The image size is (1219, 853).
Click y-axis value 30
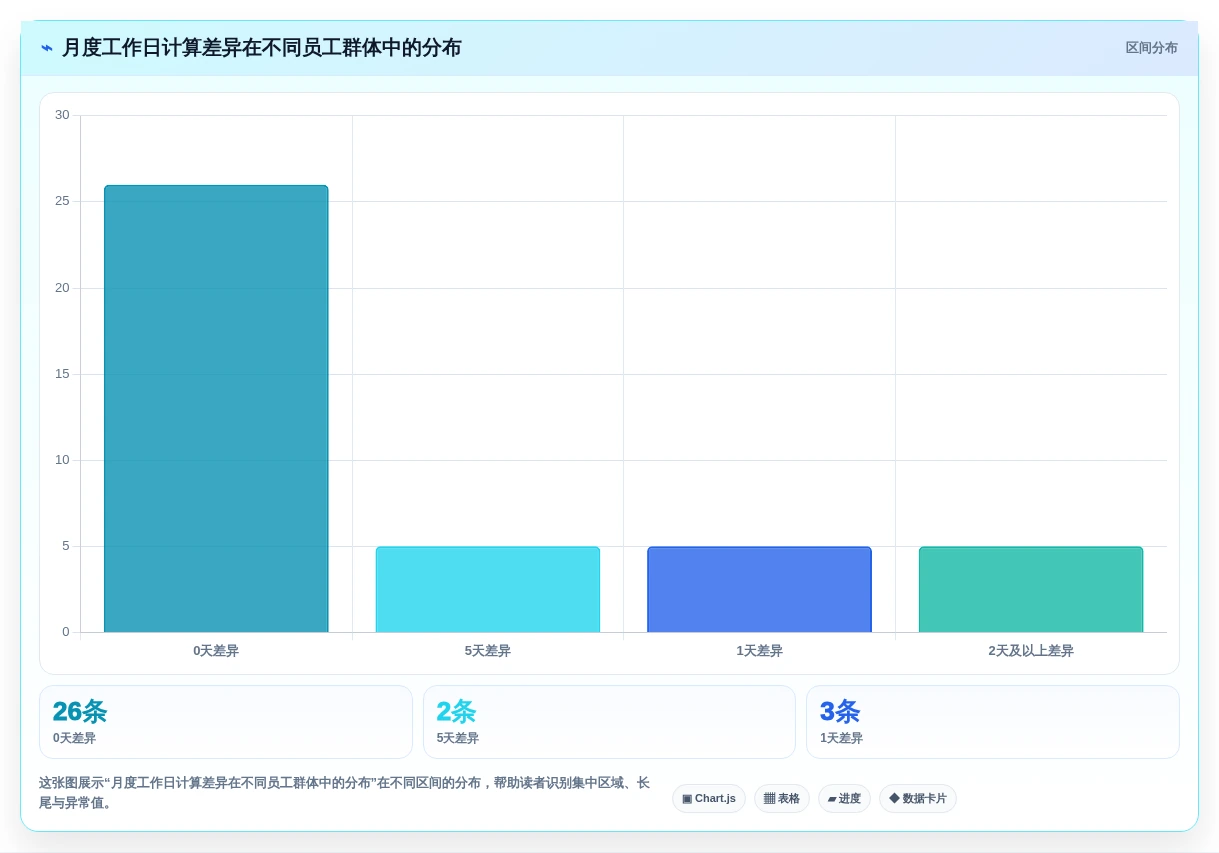point(62,115)
